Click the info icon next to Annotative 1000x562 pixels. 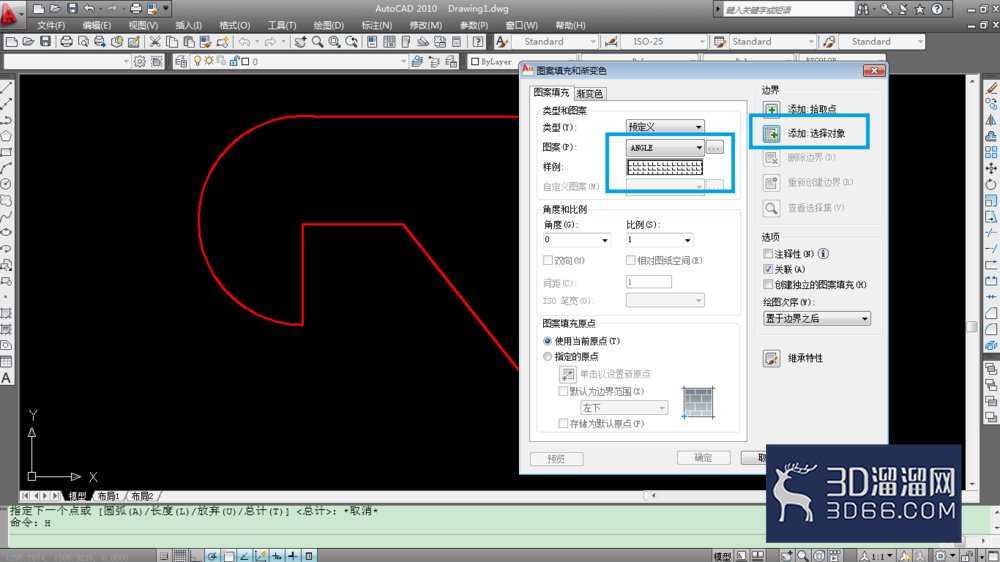click(x=823, y=253)
